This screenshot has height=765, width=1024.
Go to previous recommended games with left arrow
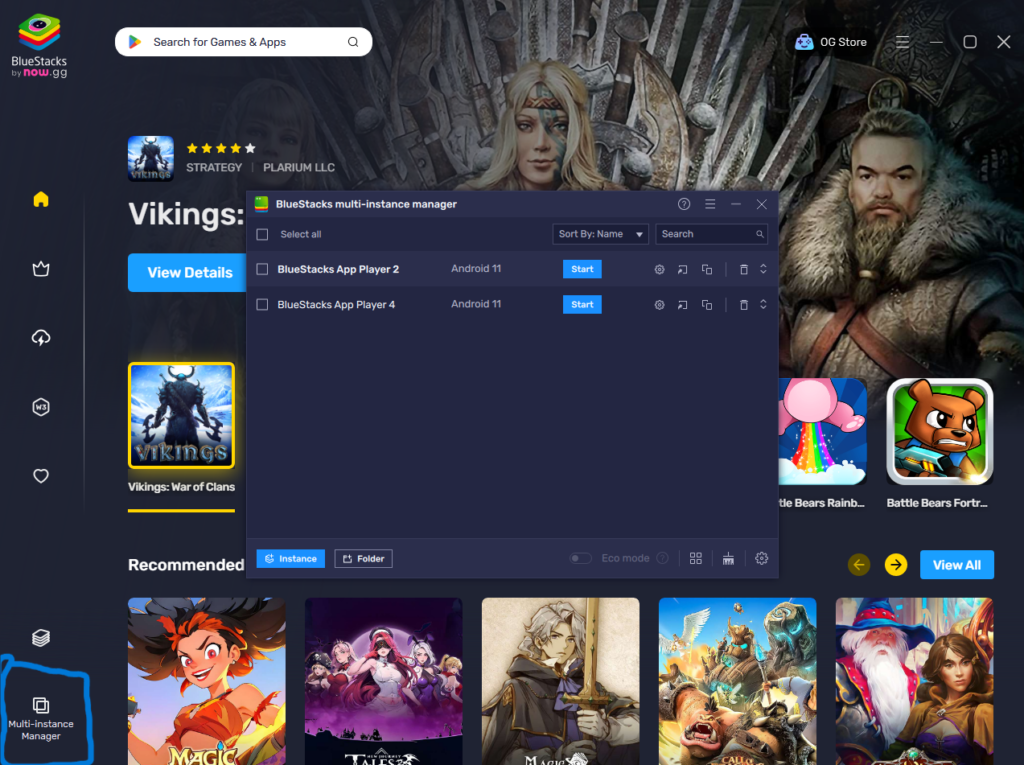859,564
